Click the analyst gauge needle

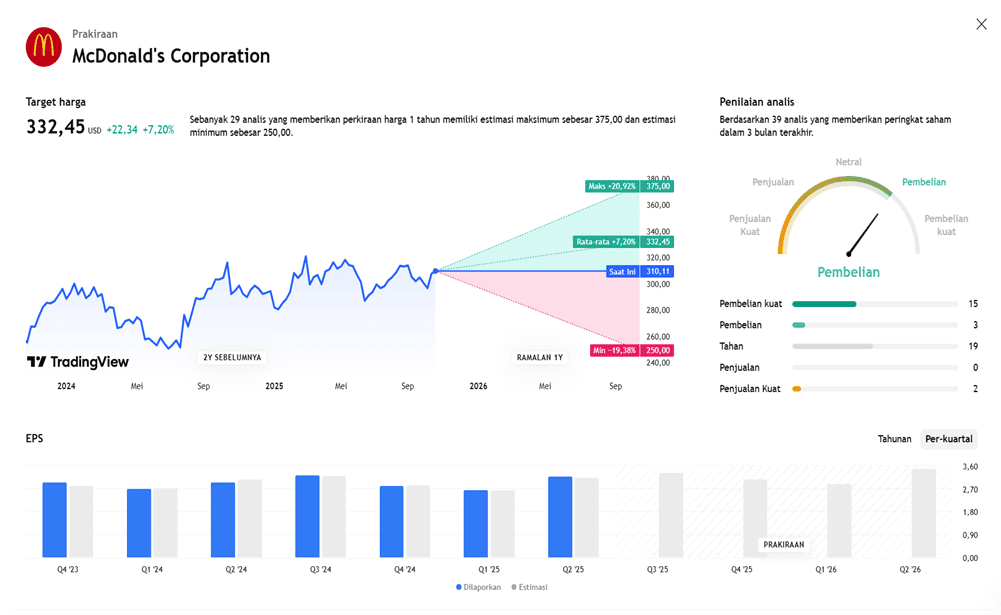pyautogui.click(x=862, y=235)
